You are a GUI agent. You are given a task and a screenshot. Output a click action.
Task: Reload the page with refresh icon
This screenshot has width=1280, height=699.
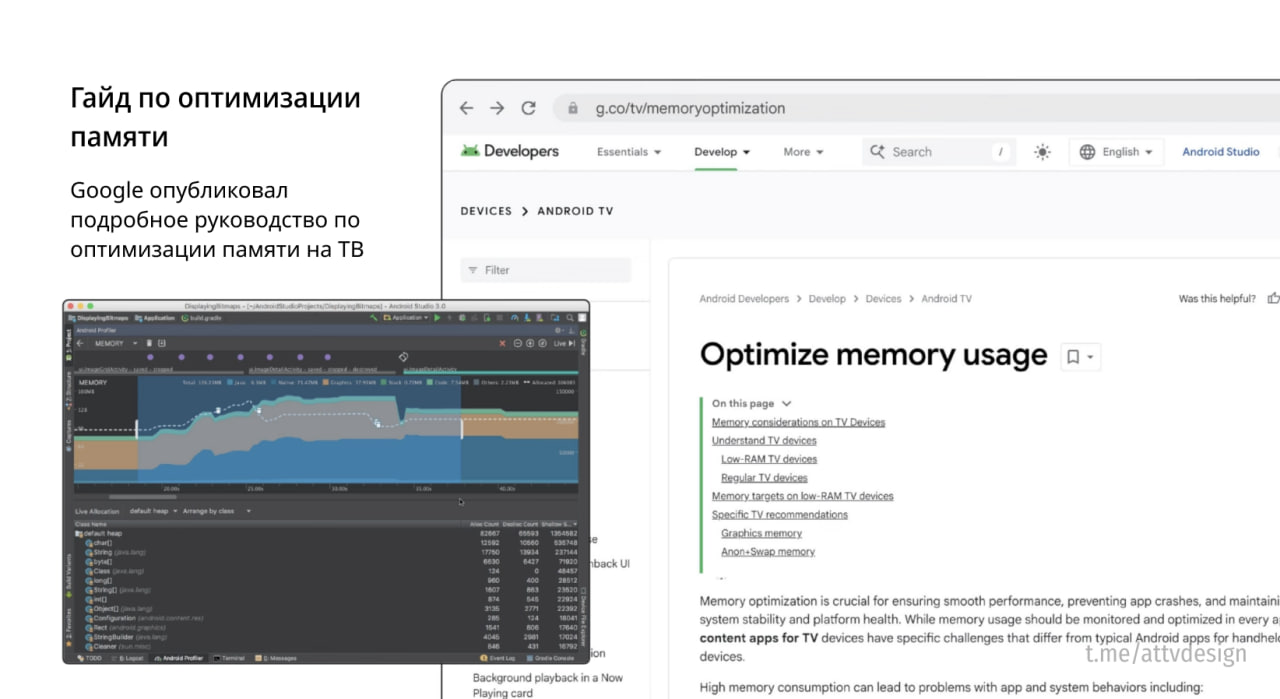click(x=529, y=108)
